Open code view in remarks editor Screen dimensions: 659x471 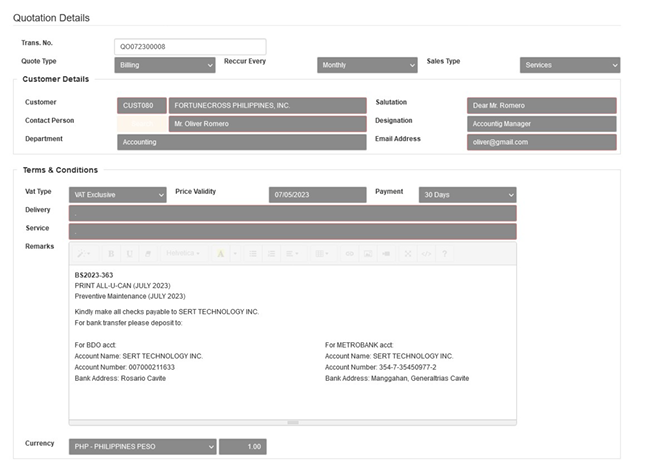tap(426, 254)
